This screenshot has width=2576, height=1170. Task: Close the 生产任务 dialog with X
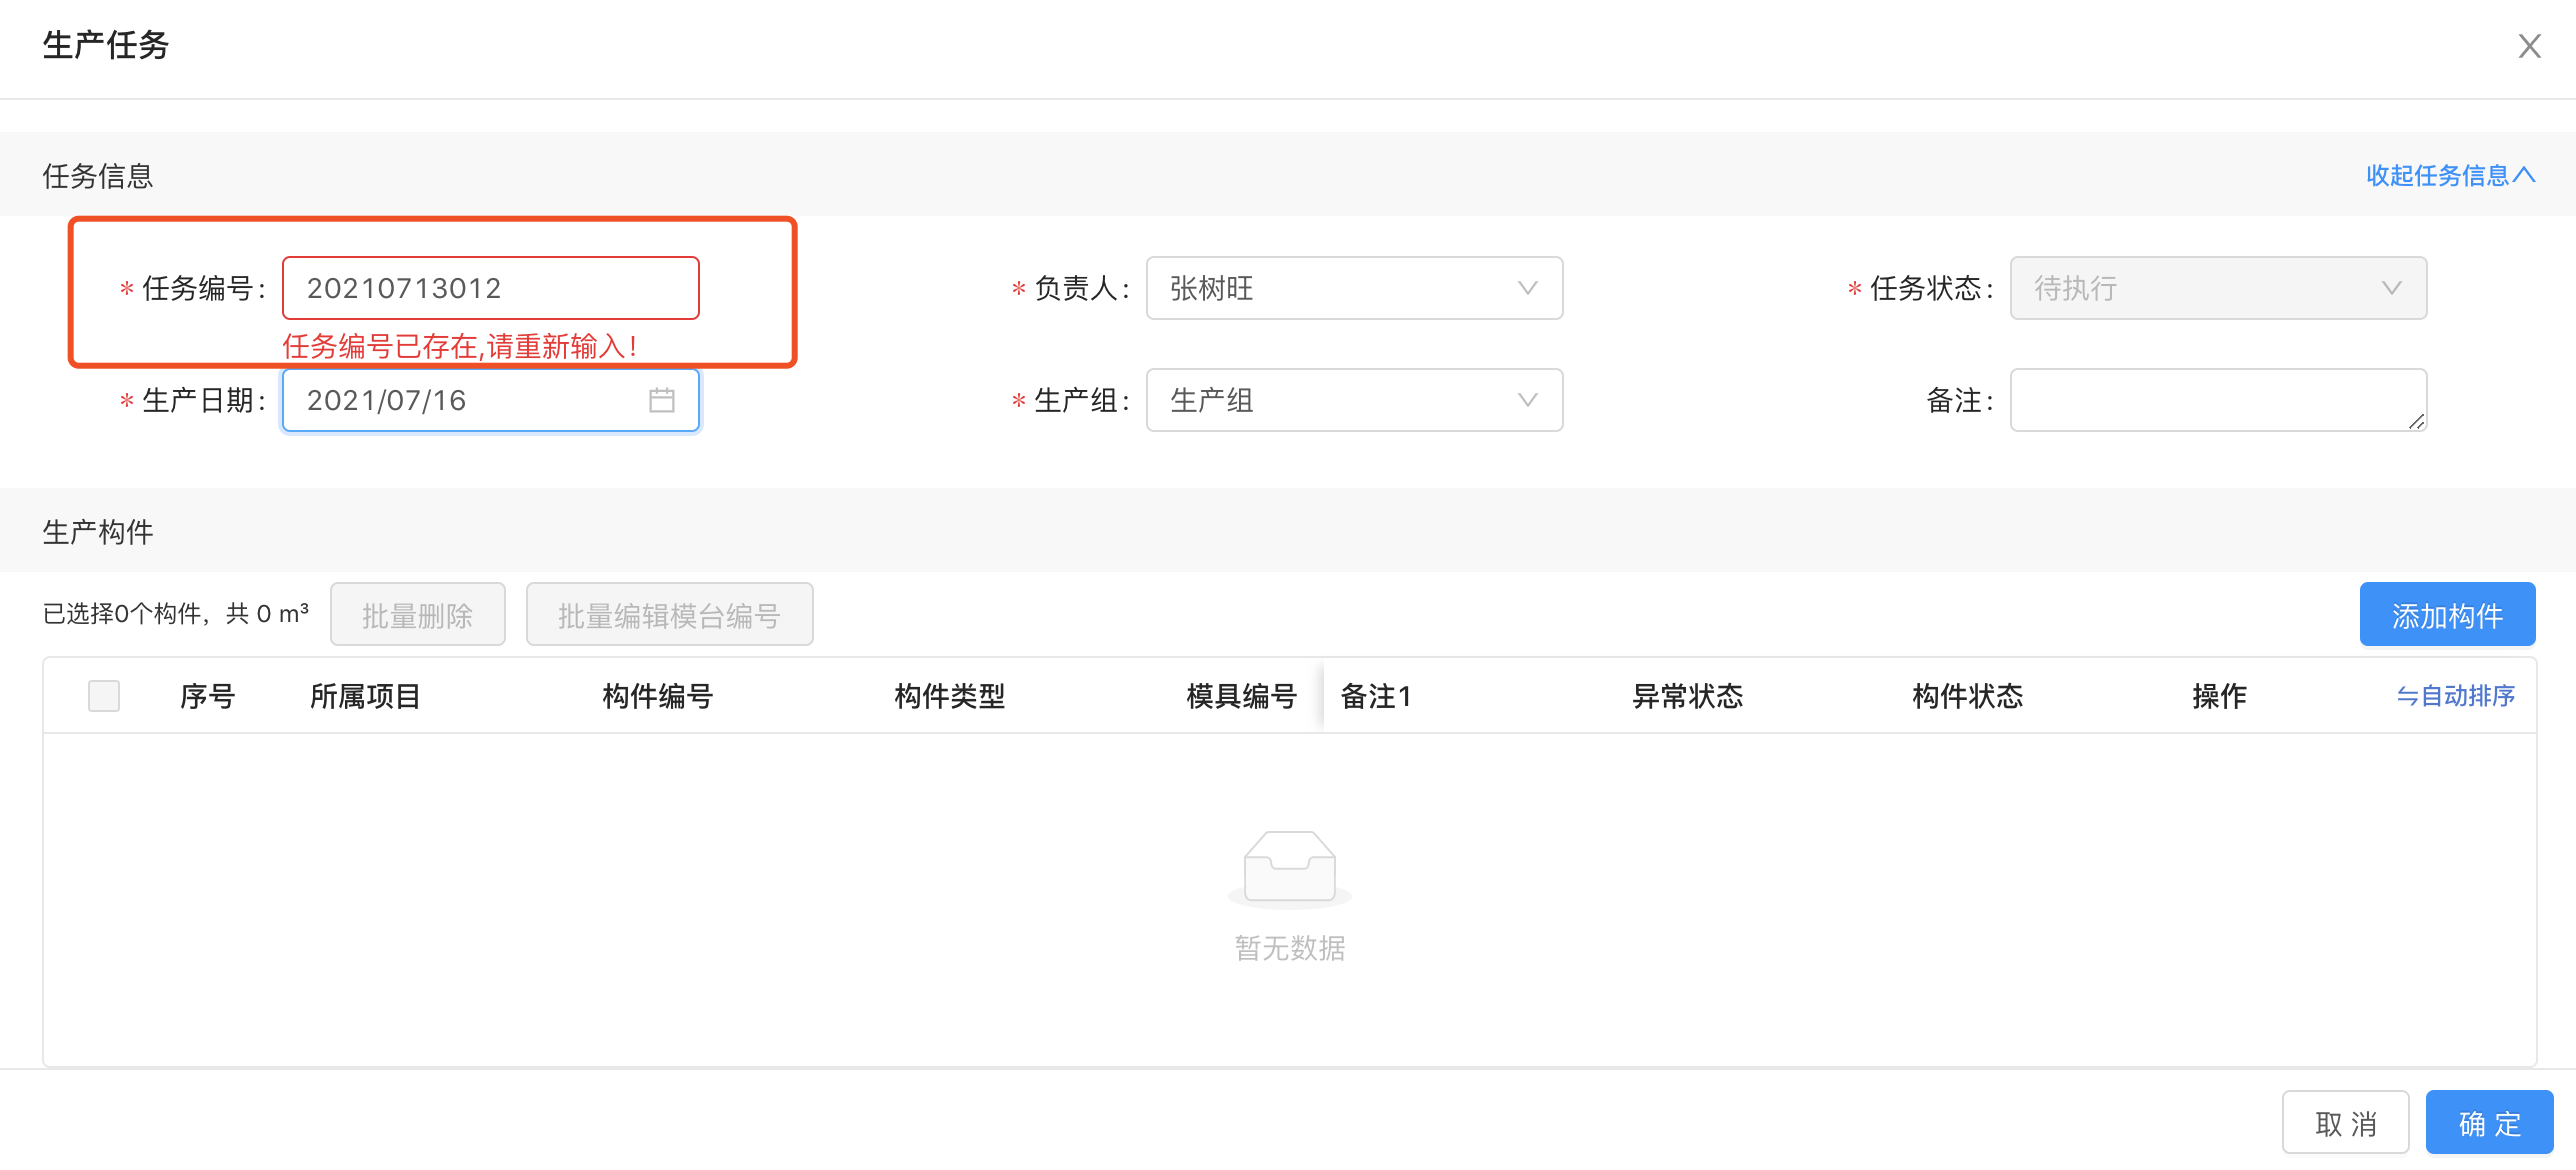point(2529,46)
